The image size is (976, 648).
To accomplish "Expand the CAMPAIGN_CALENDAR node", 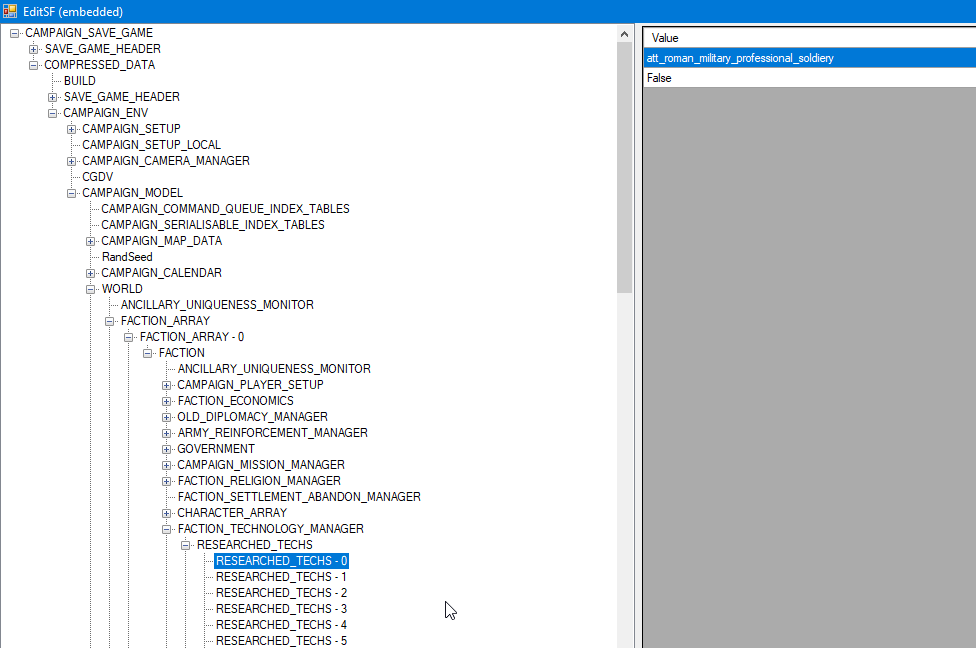I will [91, 273].
